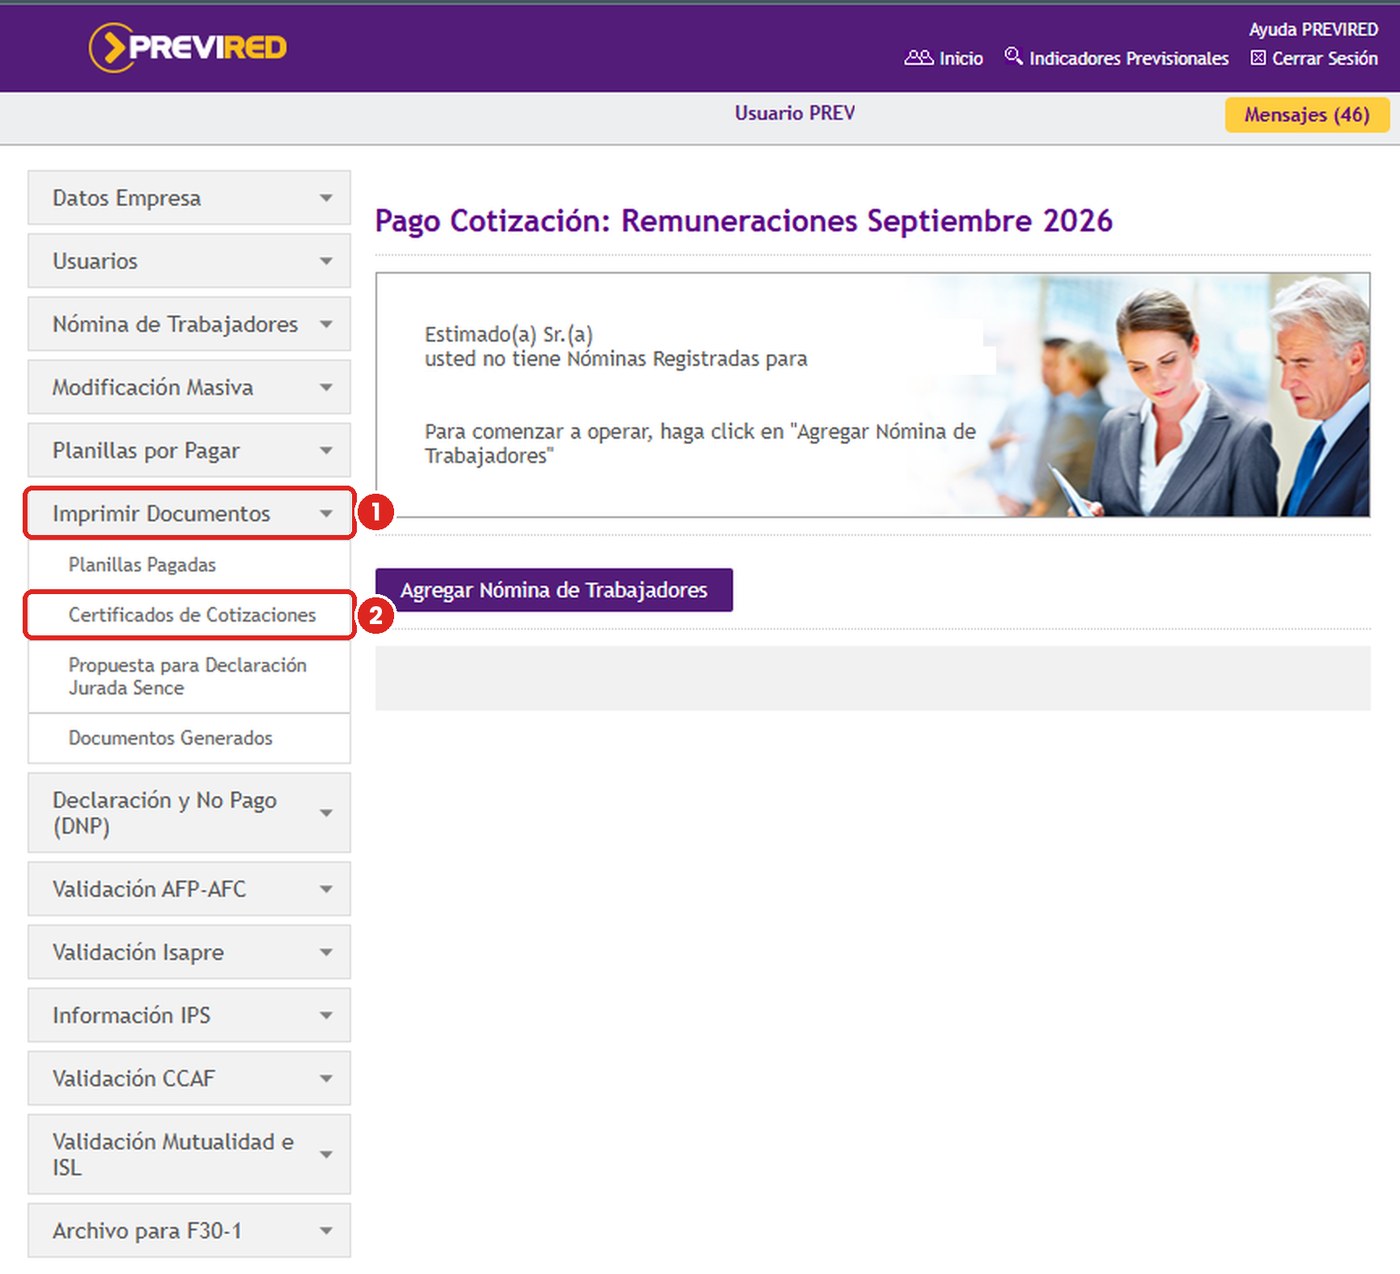Click the Usuario PREV text

(795, 113)
